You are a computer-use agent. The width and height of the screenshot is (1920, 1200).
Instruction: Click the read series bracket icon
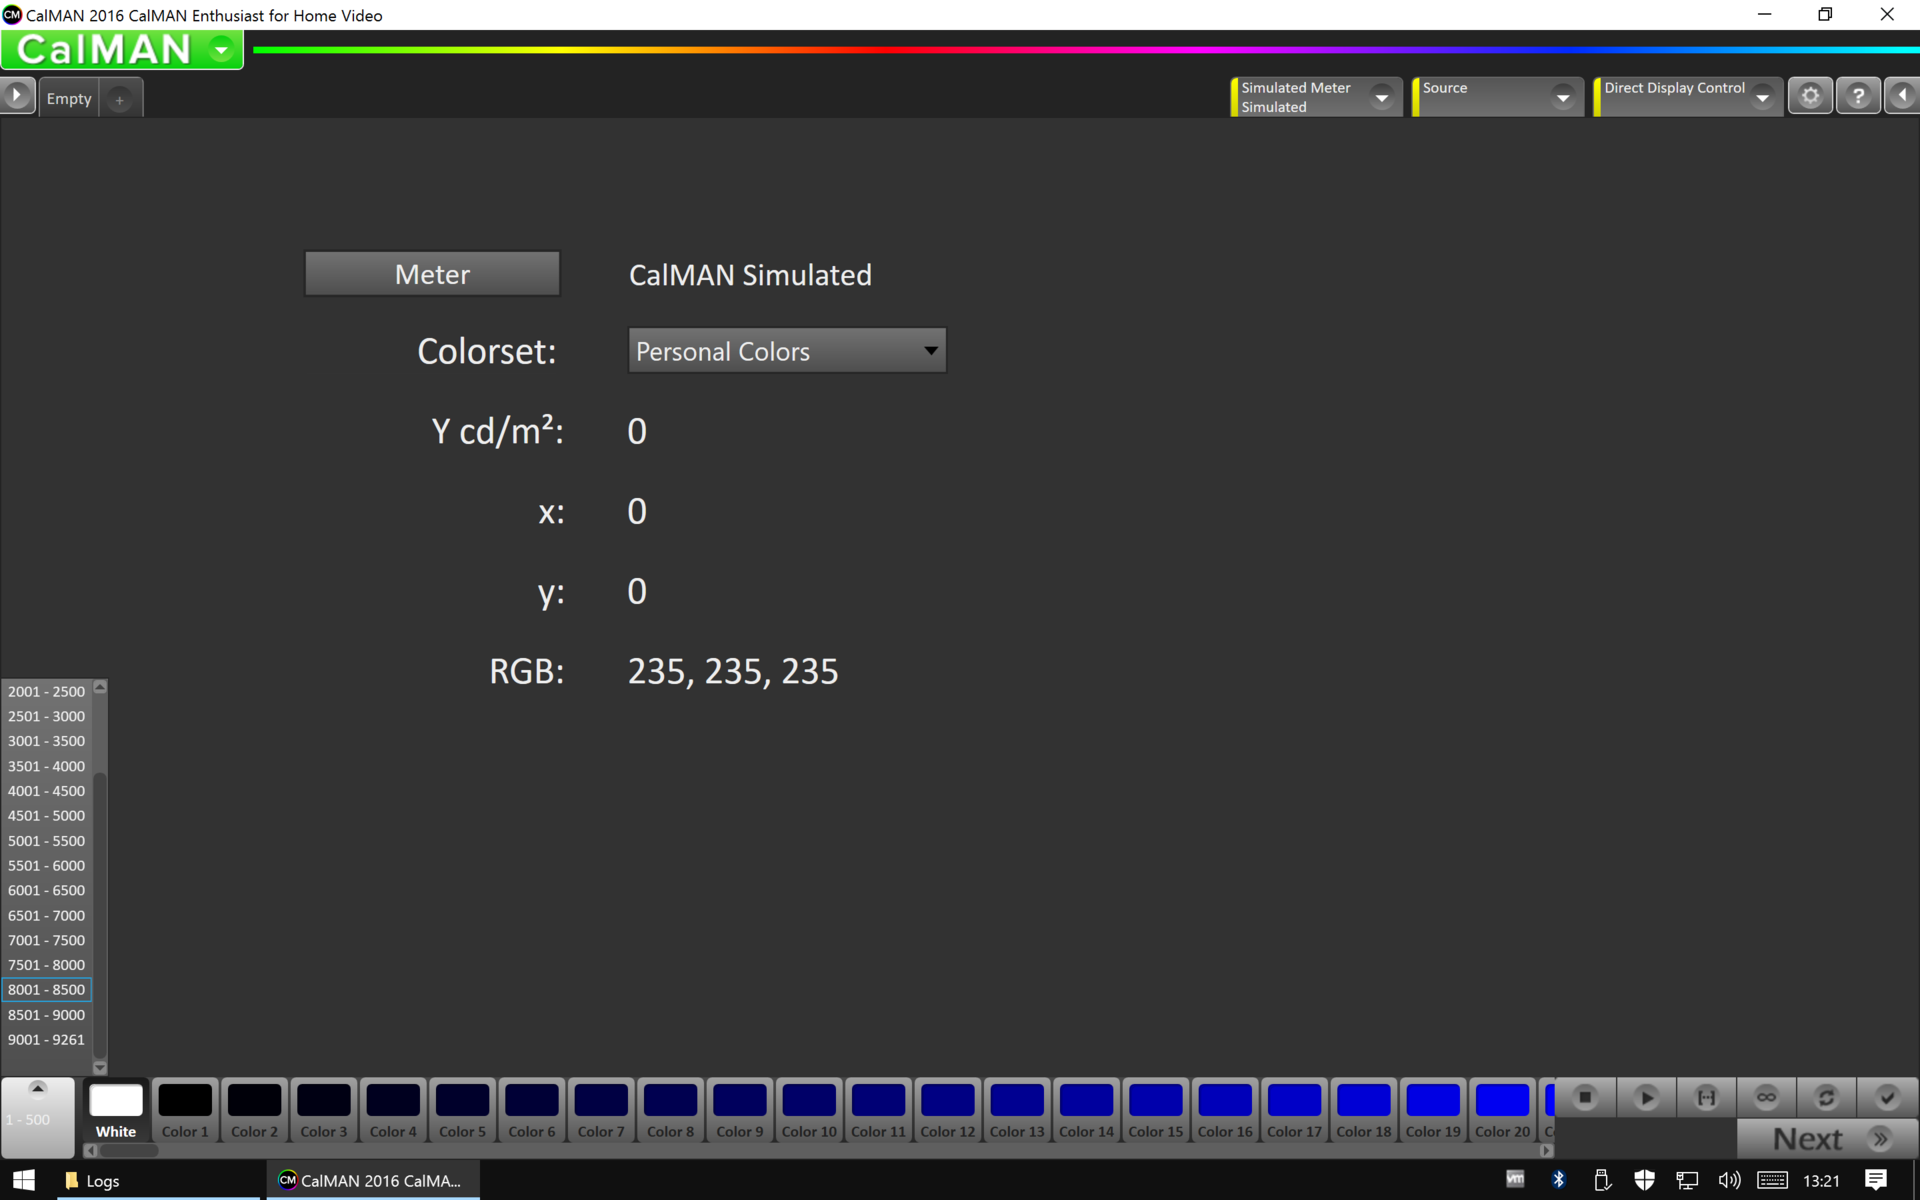[x=1706, y=1098]
